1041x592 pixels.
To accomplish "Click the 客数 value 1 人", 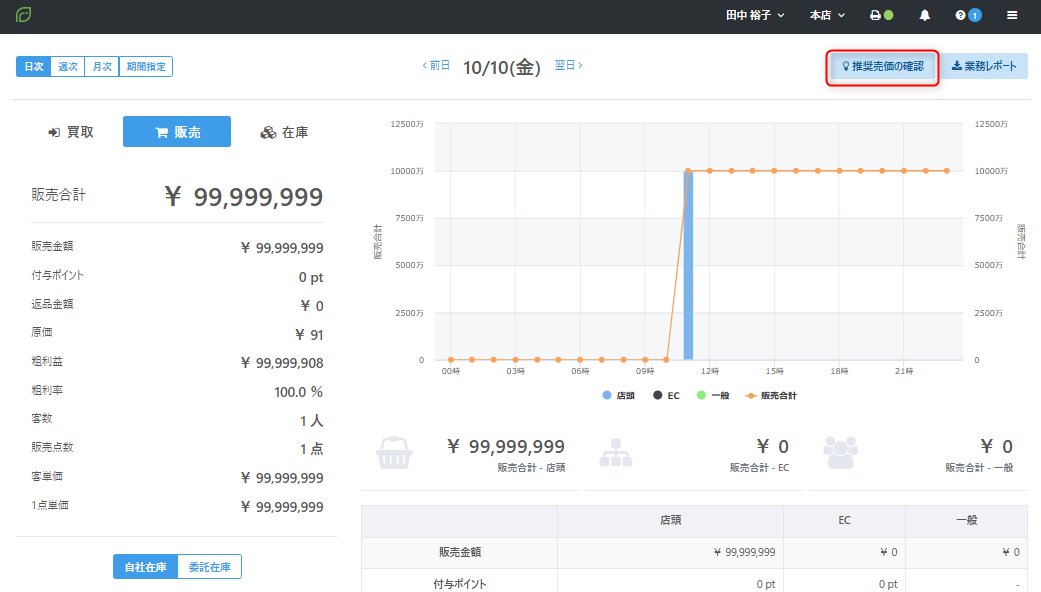I will point(311,421).
